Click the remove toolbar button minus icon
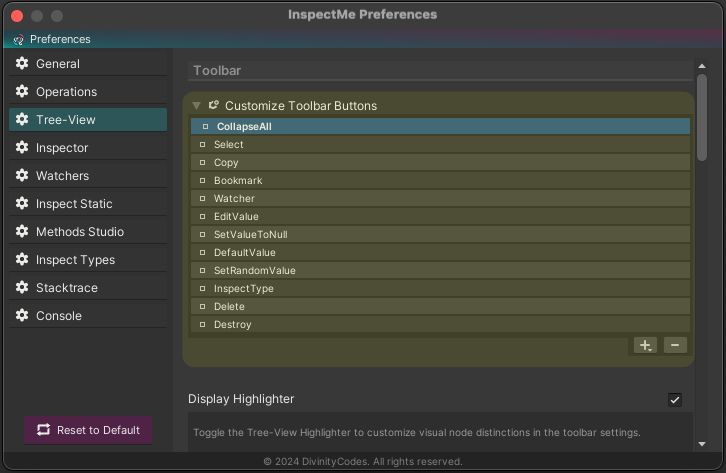Viewport: 726px width, 473px height. (x=675, y=345)
